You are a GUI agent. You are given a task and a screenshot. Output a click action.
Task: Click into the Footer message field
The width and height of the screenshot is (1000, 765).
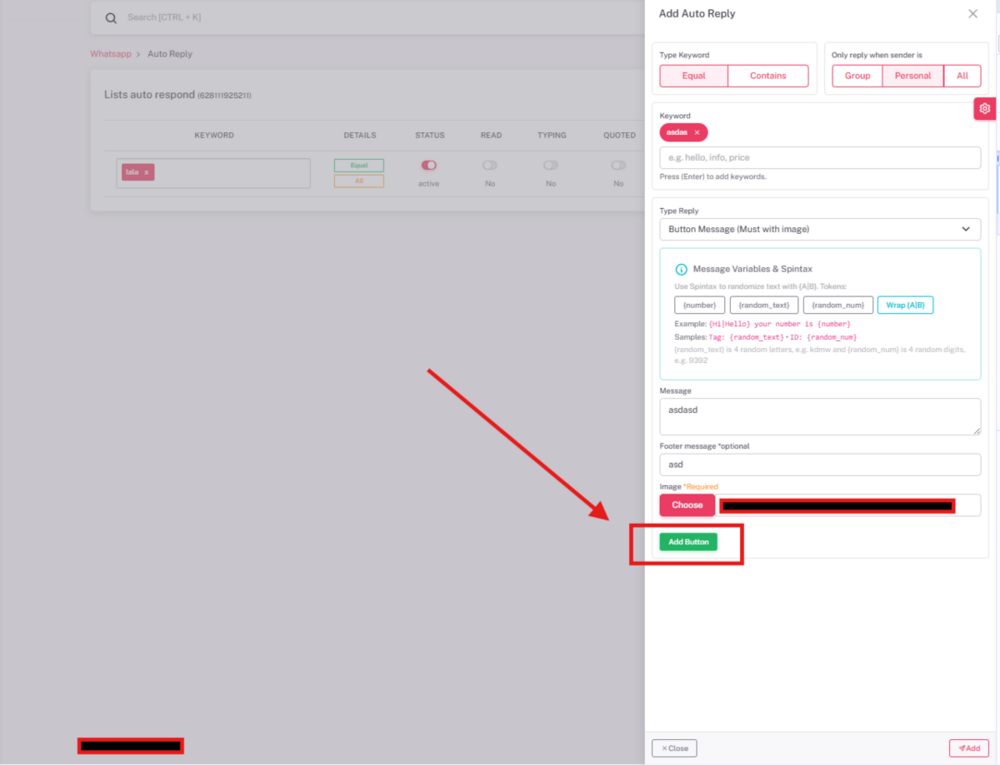819,465
